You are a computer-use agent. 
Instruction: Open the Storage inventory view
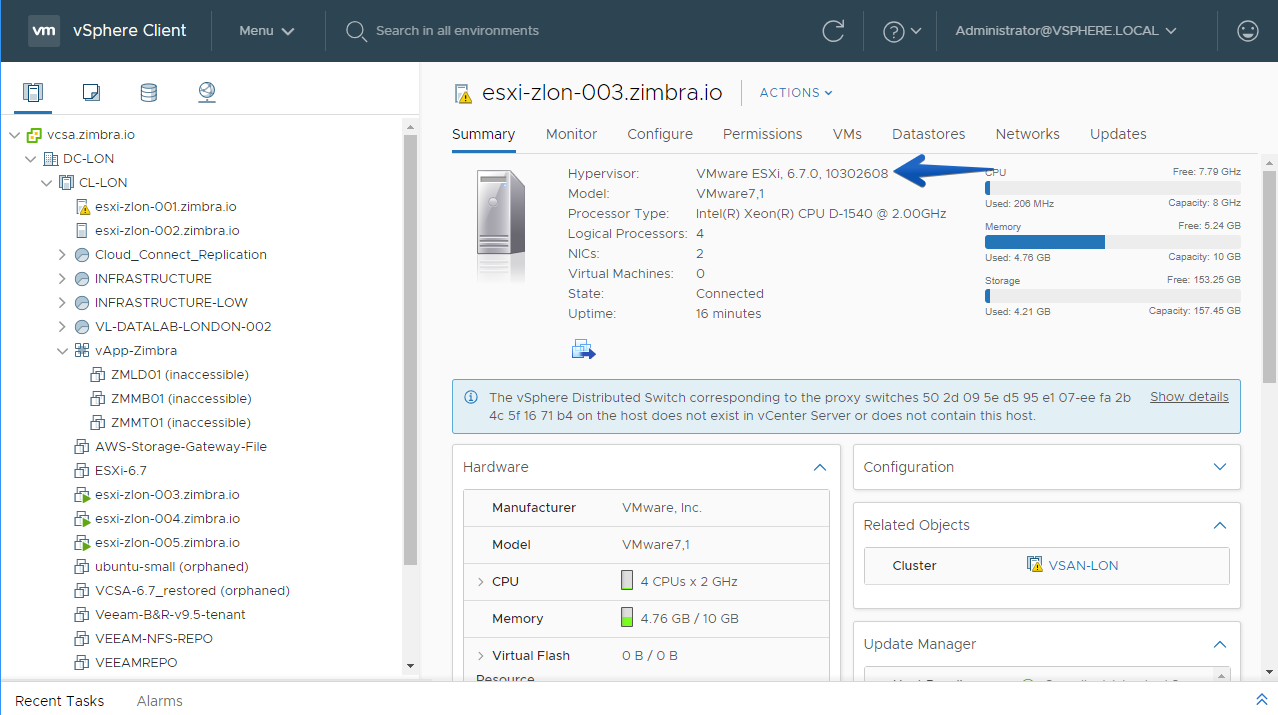point(148,93)
